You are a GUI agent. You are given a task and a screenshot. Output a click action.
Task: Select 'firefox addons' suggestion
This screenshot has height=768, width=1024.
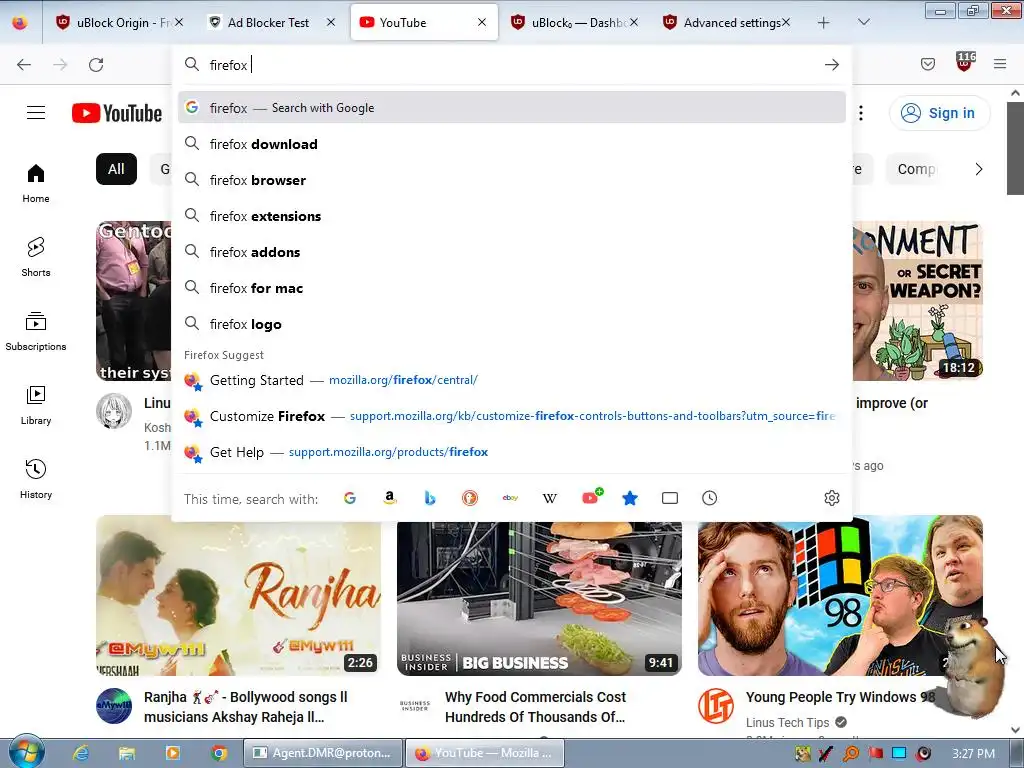(511, 251)
